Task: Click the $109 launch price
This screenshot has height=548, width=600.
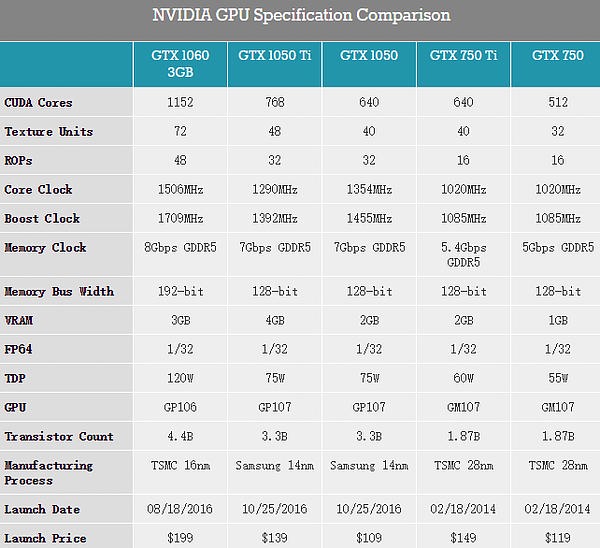Action: (369, 538)
